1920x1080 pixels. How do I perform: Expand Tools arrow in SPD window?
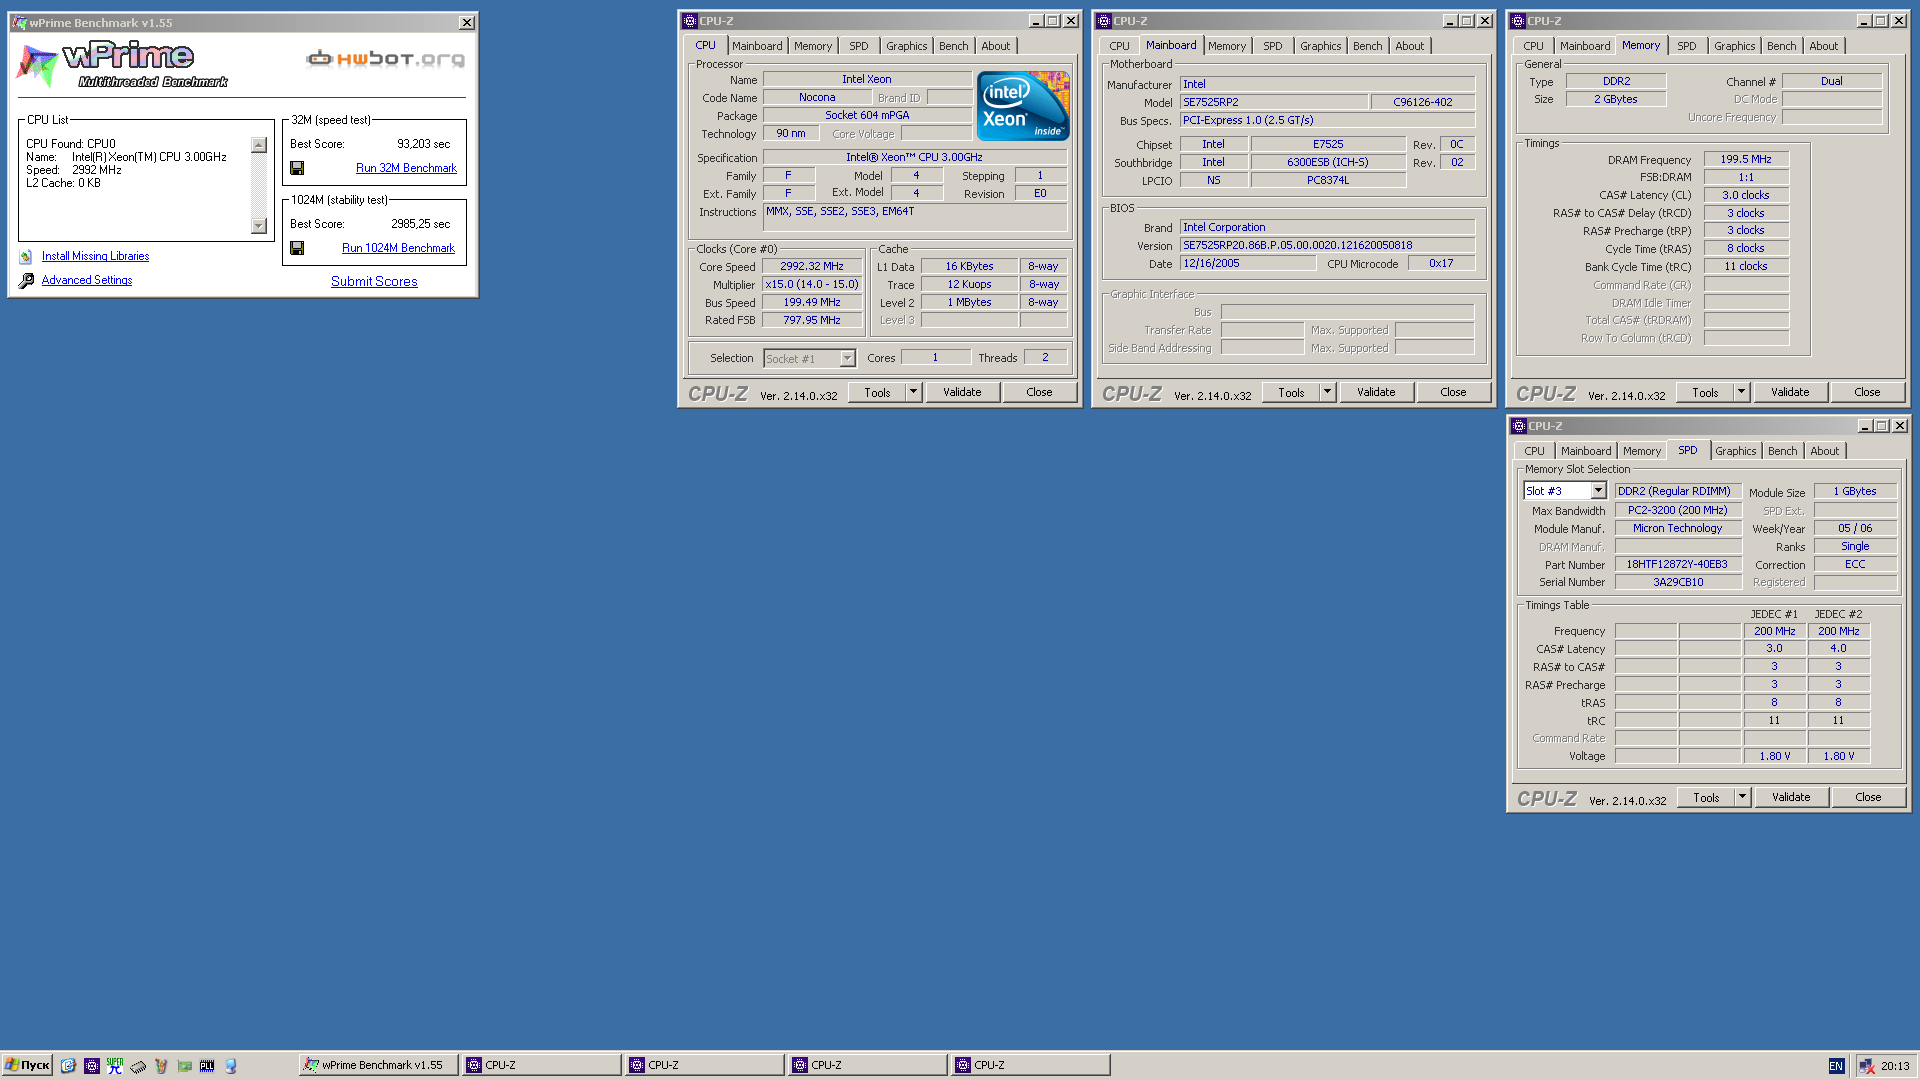click(x=1742, y=797)
